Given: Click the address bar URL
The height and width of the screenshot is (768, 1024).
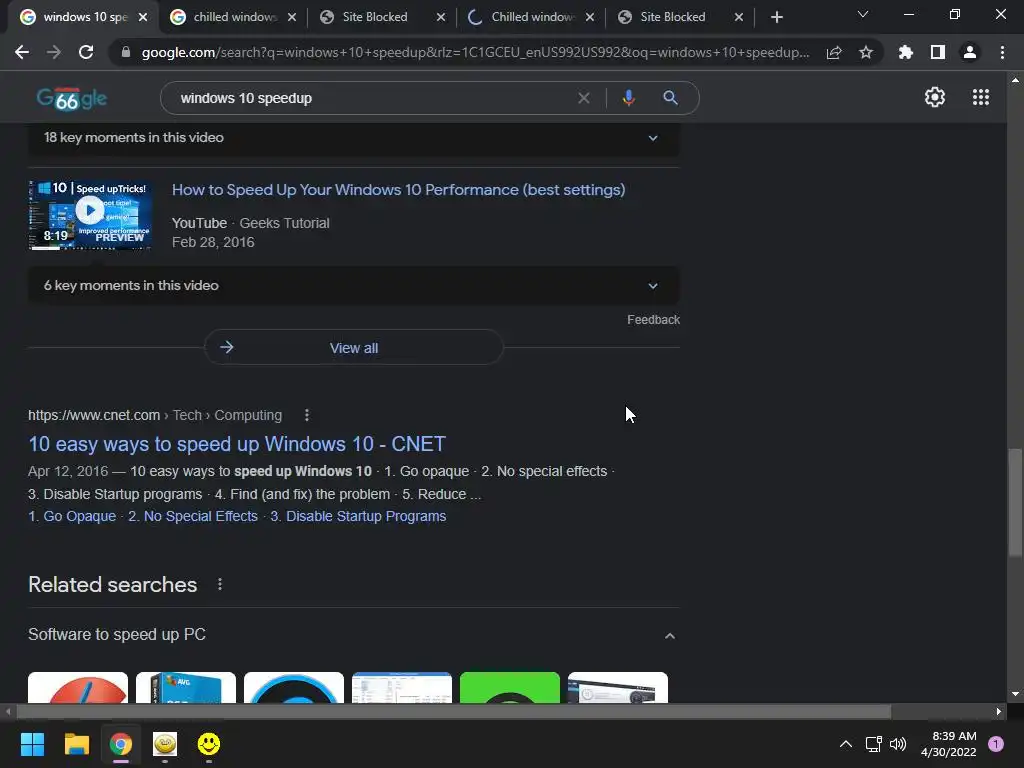Looking at the screenshot, I should click(x=475, y=52).
